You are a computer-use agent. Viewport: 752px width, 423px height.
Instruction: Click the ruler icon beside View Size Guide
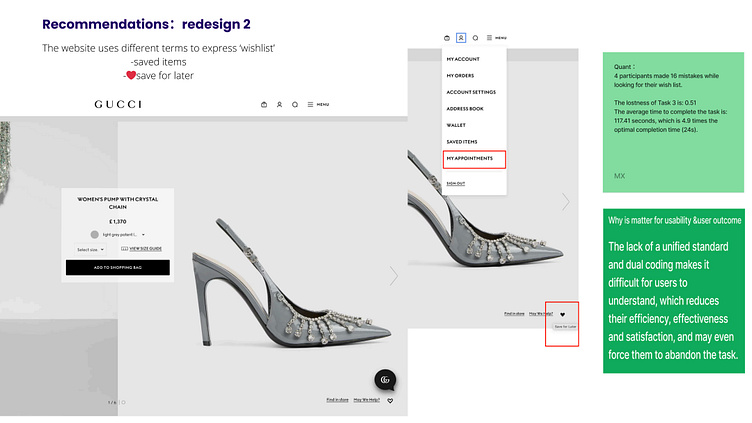(x=124, y=248)
